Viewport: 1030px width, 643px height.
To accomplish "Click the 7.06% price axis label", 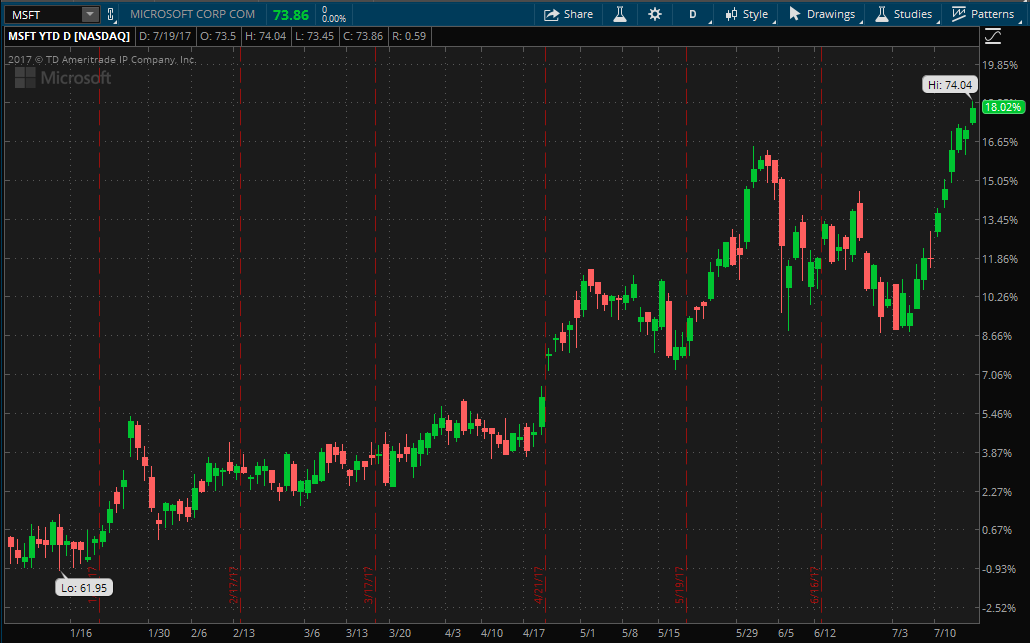I will click(x=997, y=375).
